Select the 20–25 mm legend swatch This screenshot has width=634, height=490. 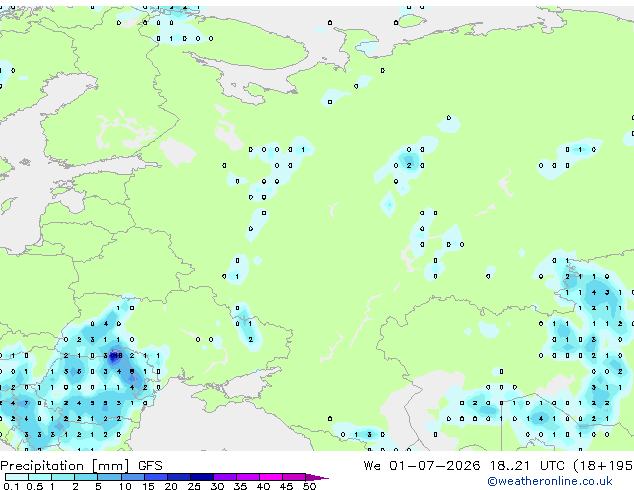click(x=178, y=477)
